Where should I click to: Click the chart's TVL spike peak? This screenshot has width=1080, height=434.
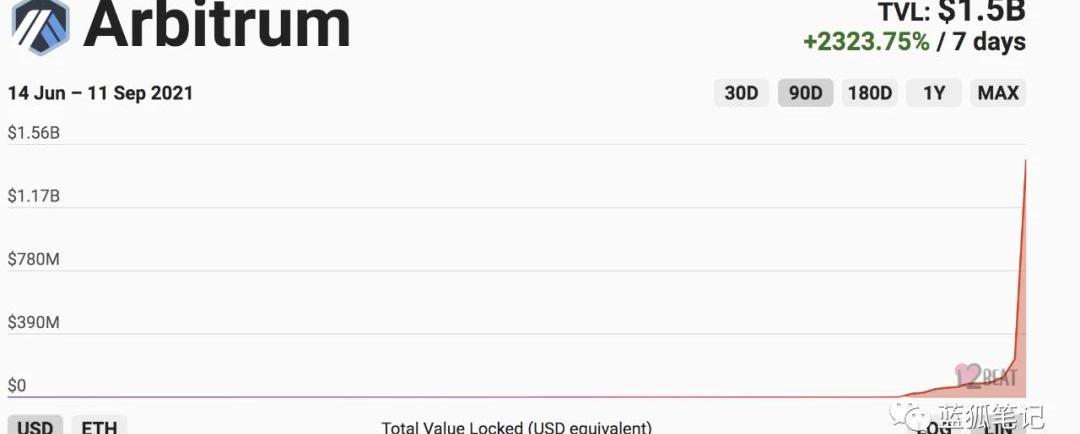pos(1025,160)
